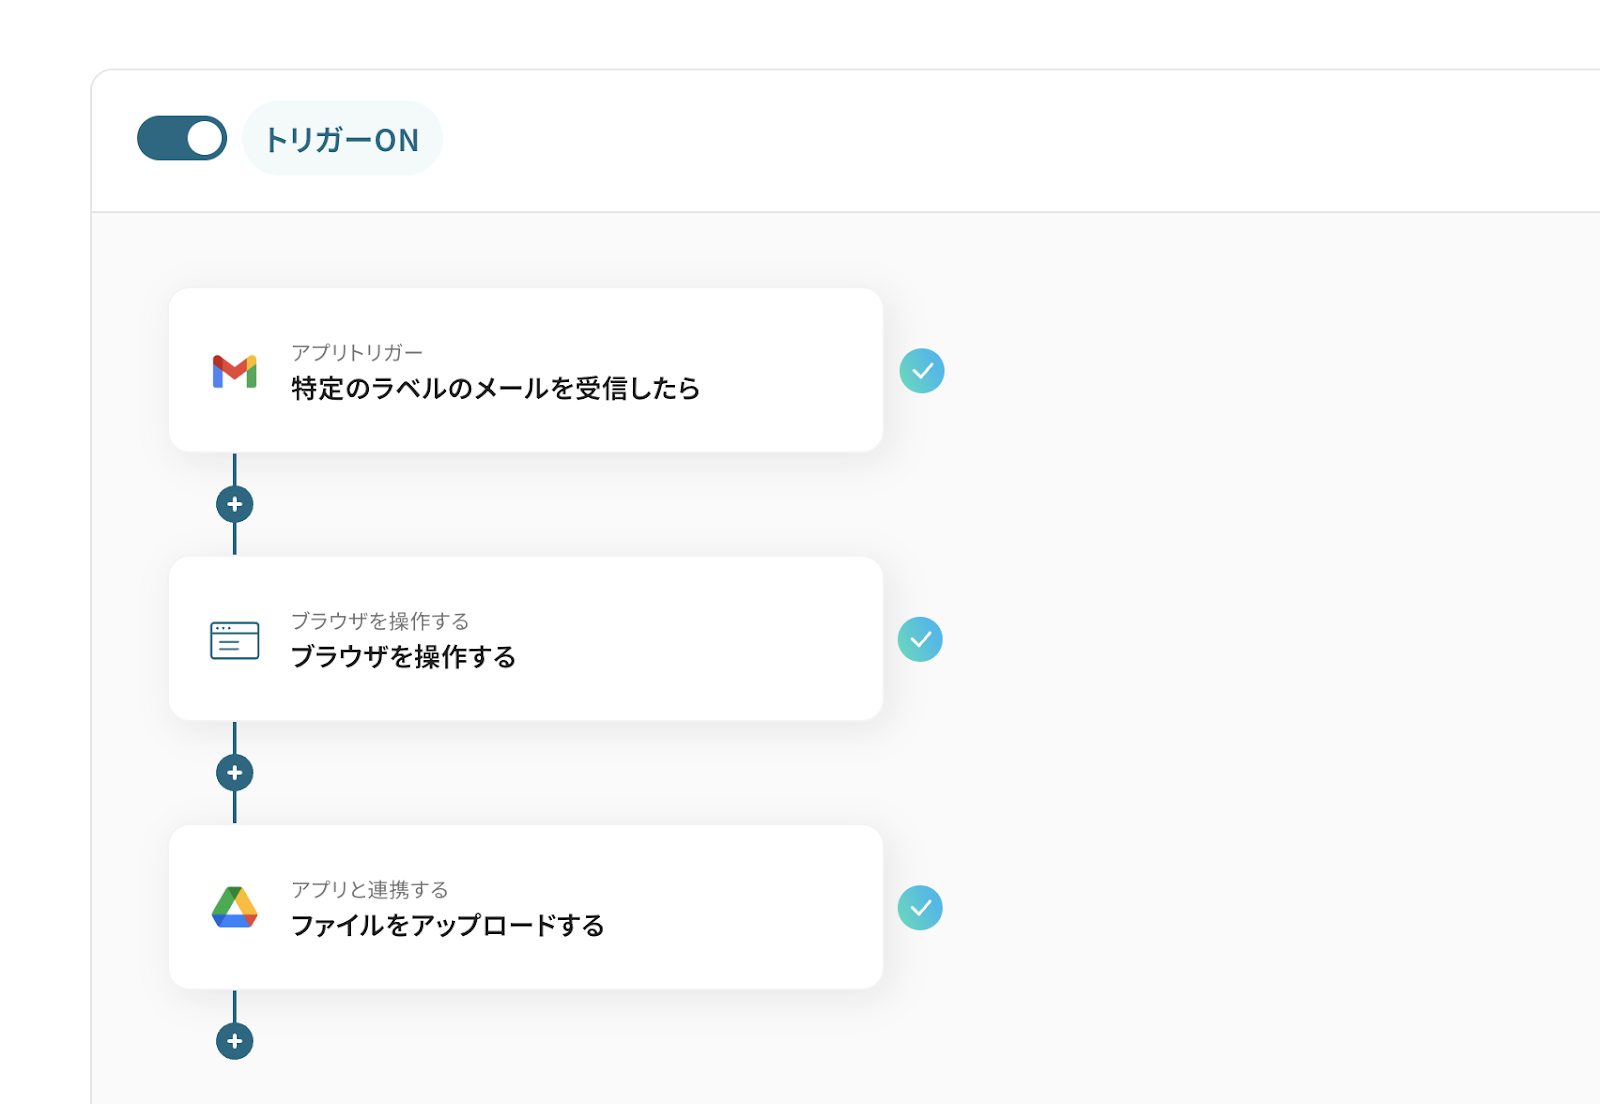Viewport: 1600px width, 1104px height.
Task: Add a step below the Gmail trigger
Action: point(235,504)
